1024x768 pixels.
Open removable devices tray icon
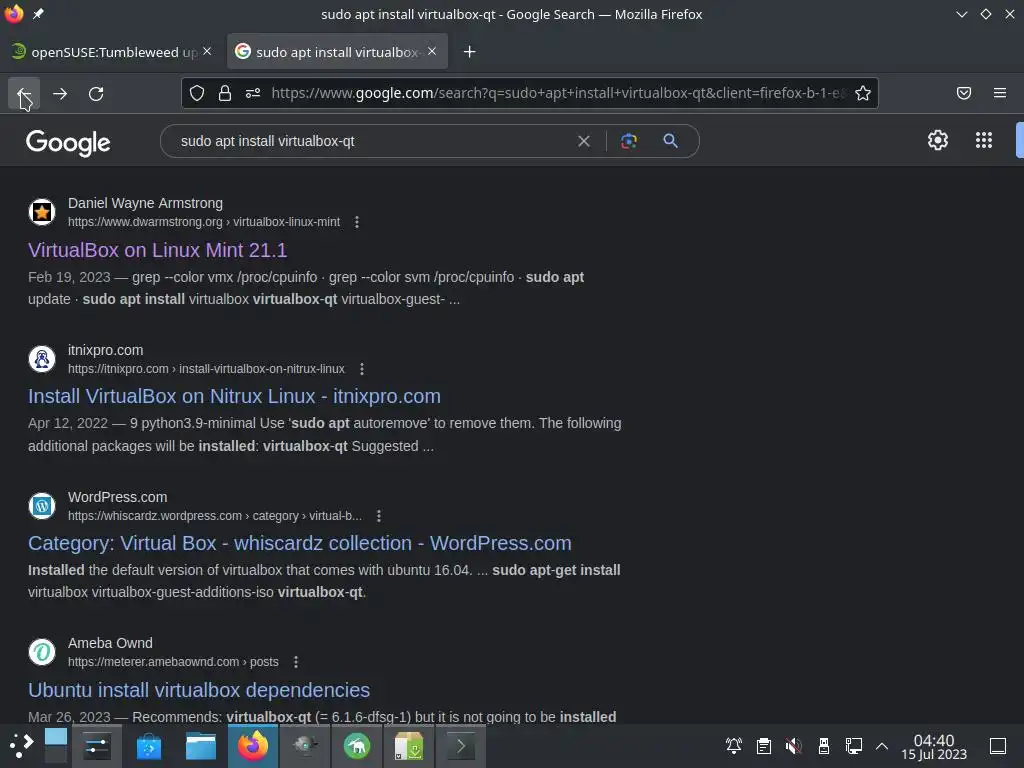(x=824, y=746)
